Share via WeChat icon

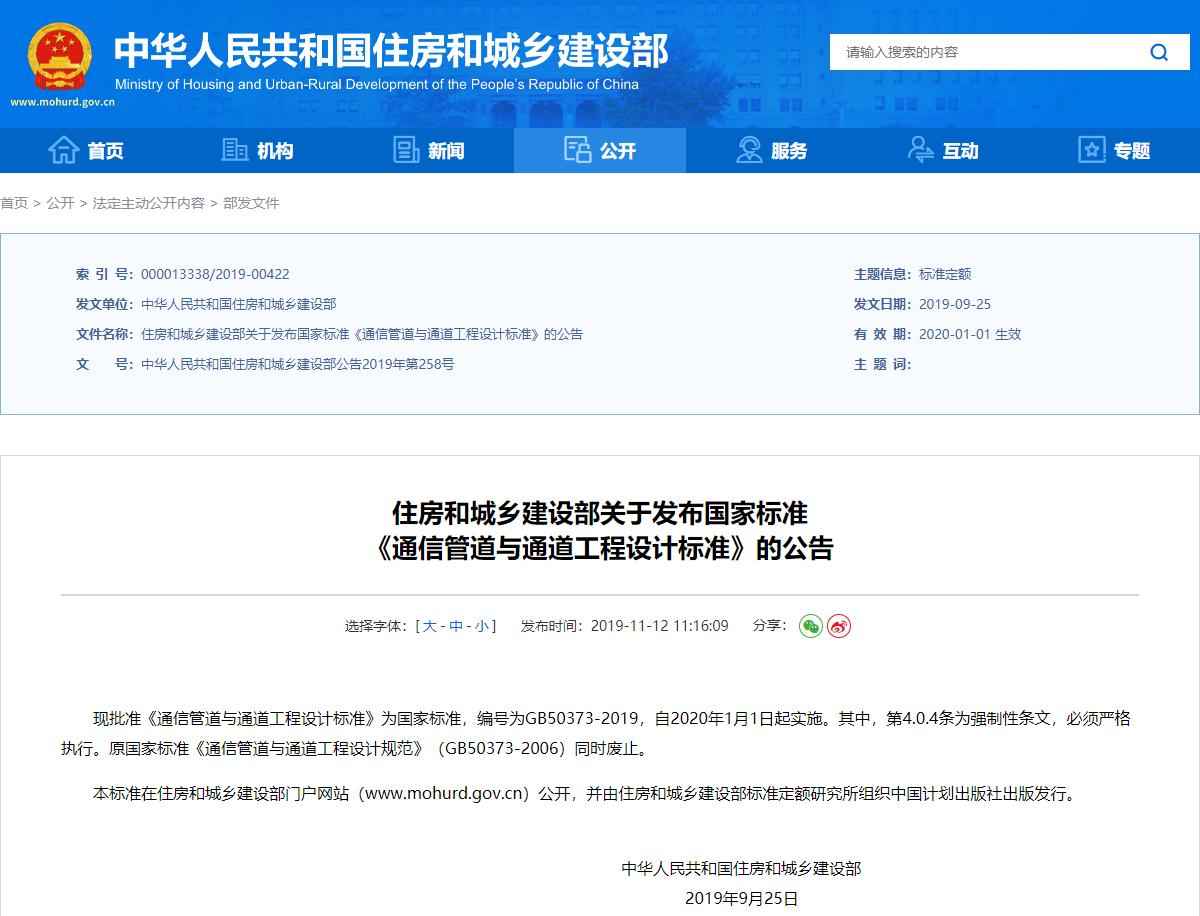coord(810,626)
